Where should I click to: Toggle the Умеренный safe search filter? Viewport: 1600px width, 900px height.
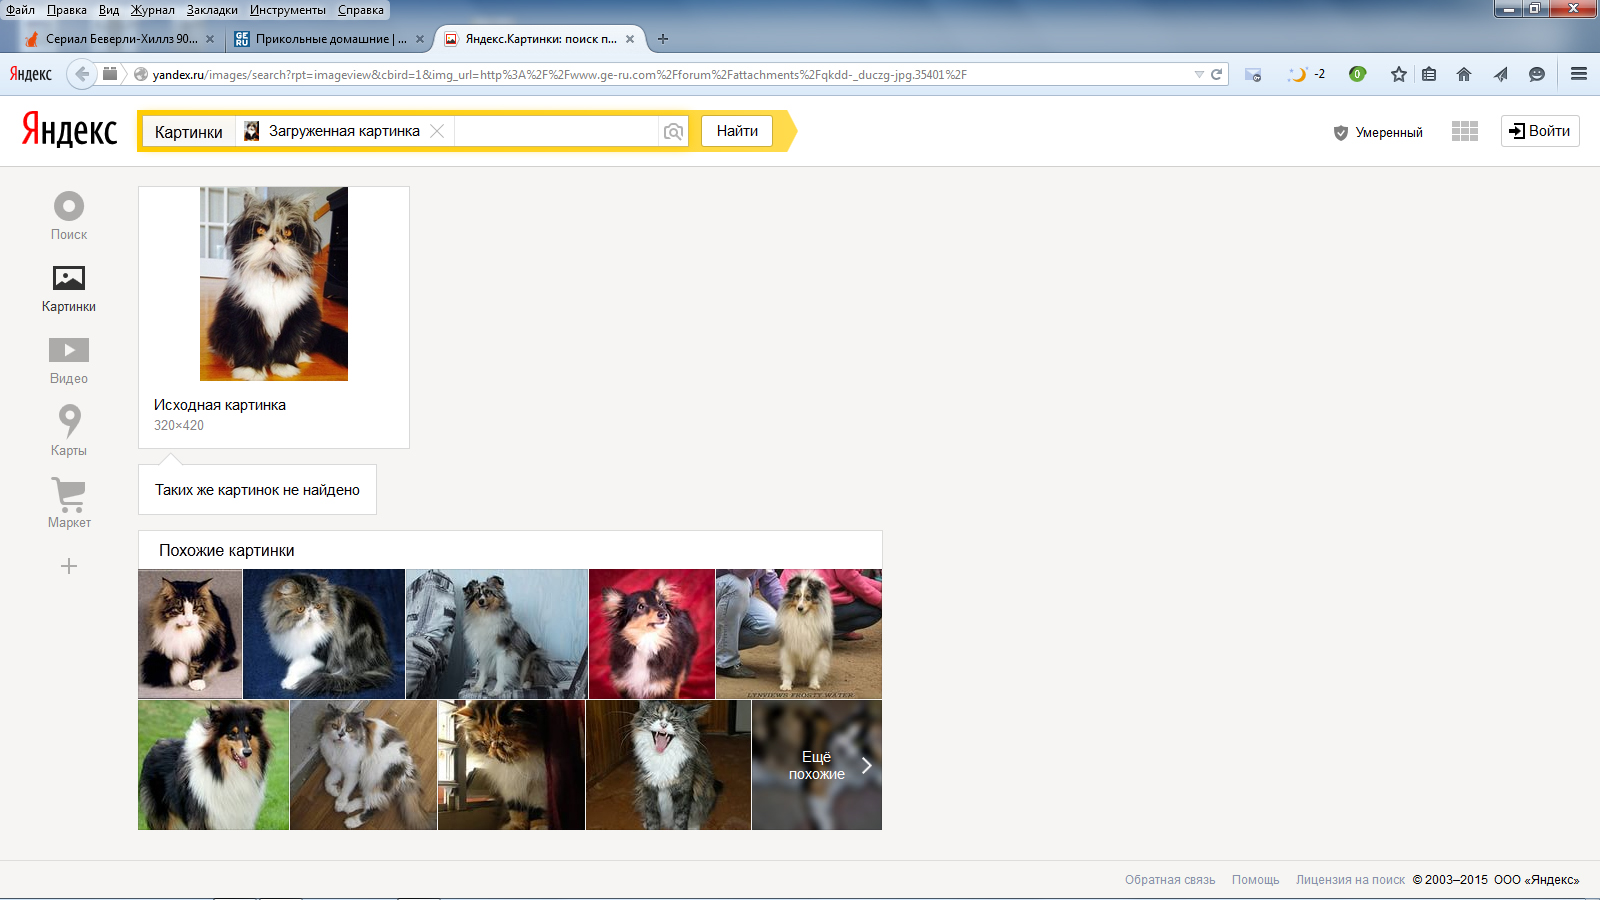click(1378, 132)
